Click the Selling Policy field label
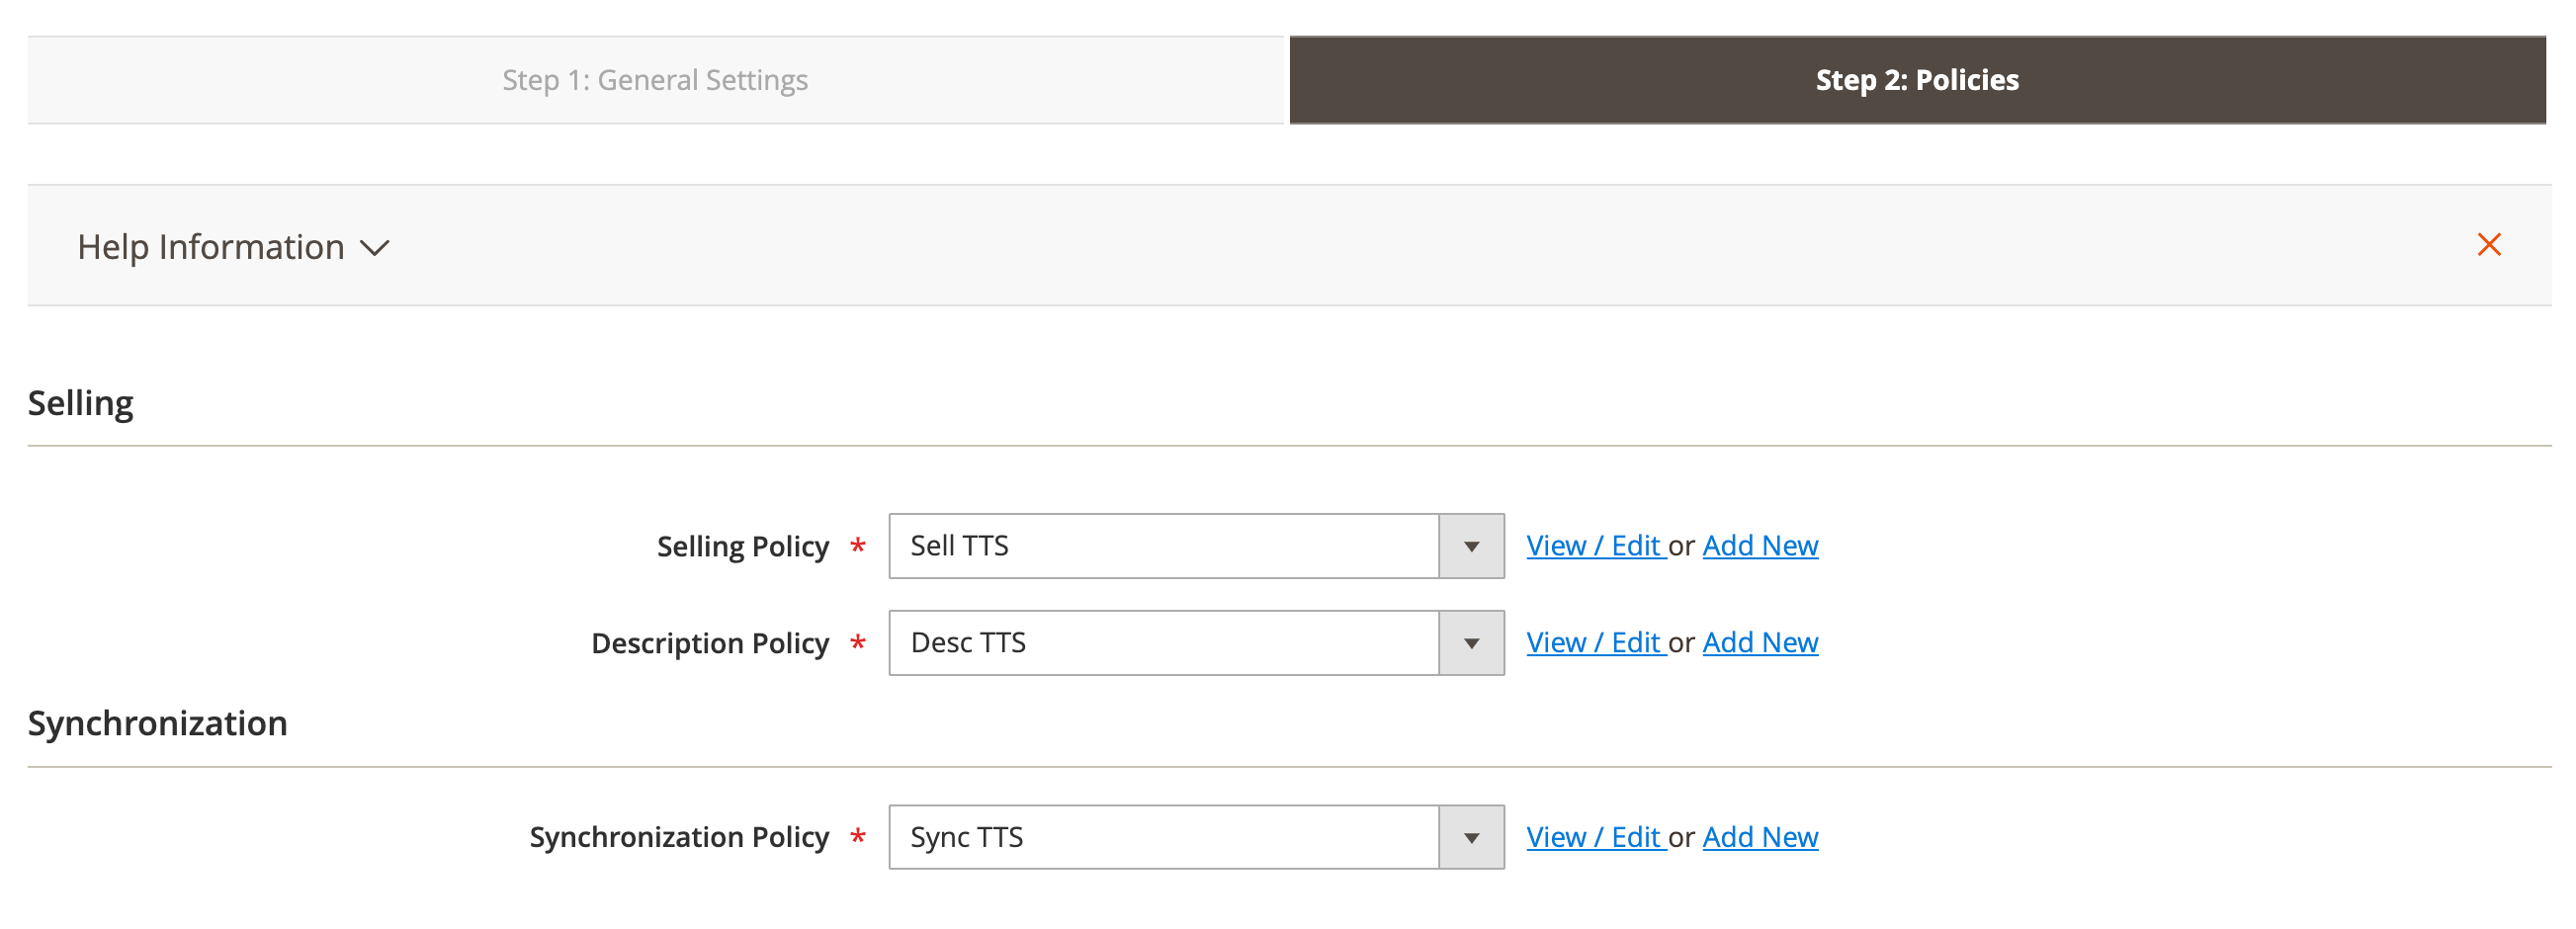The width and height of the screenshot is (2576, 929). click(x=742, y=547)
